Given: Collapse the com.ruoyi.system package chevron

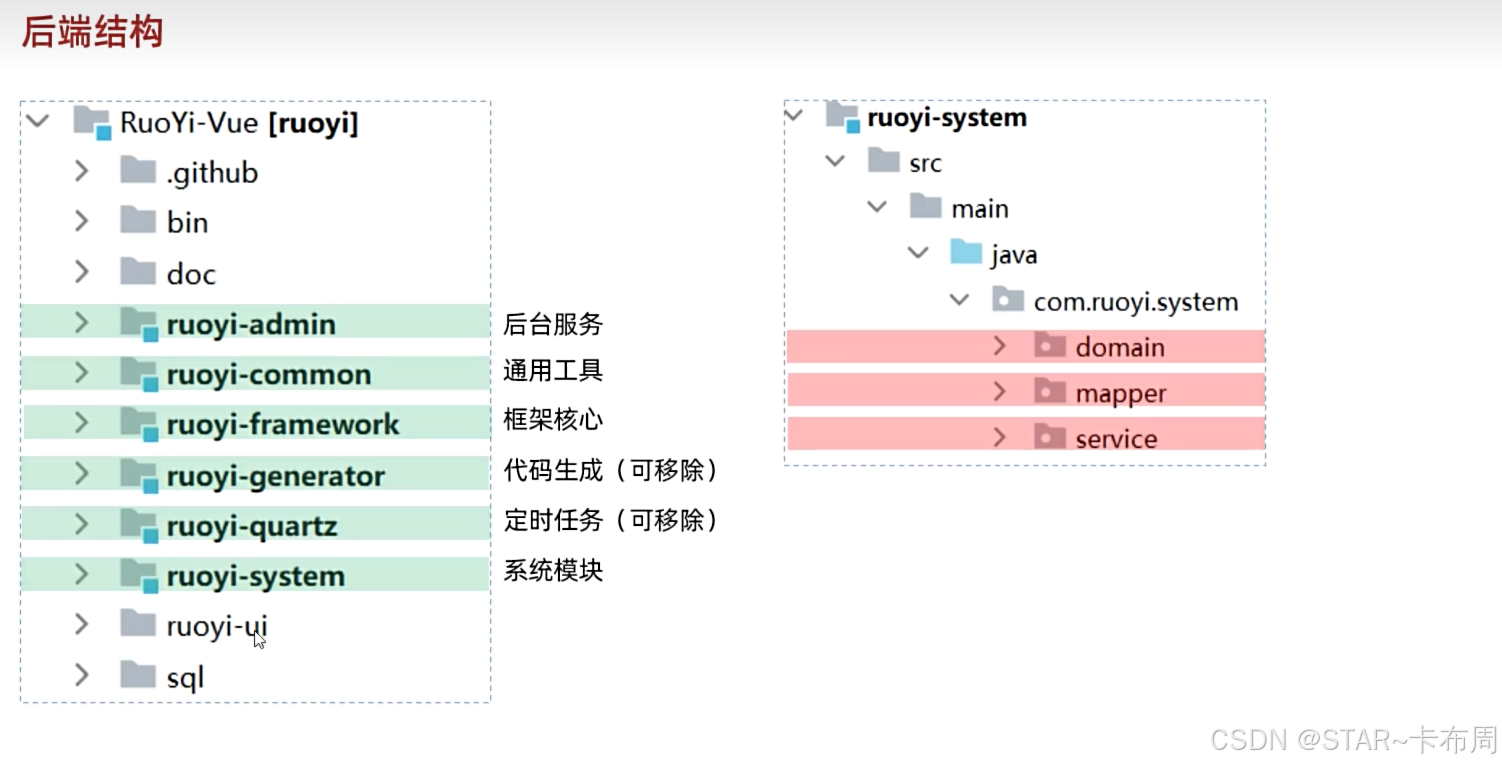Looking at the screenshot, I should [x=959, y=299].
